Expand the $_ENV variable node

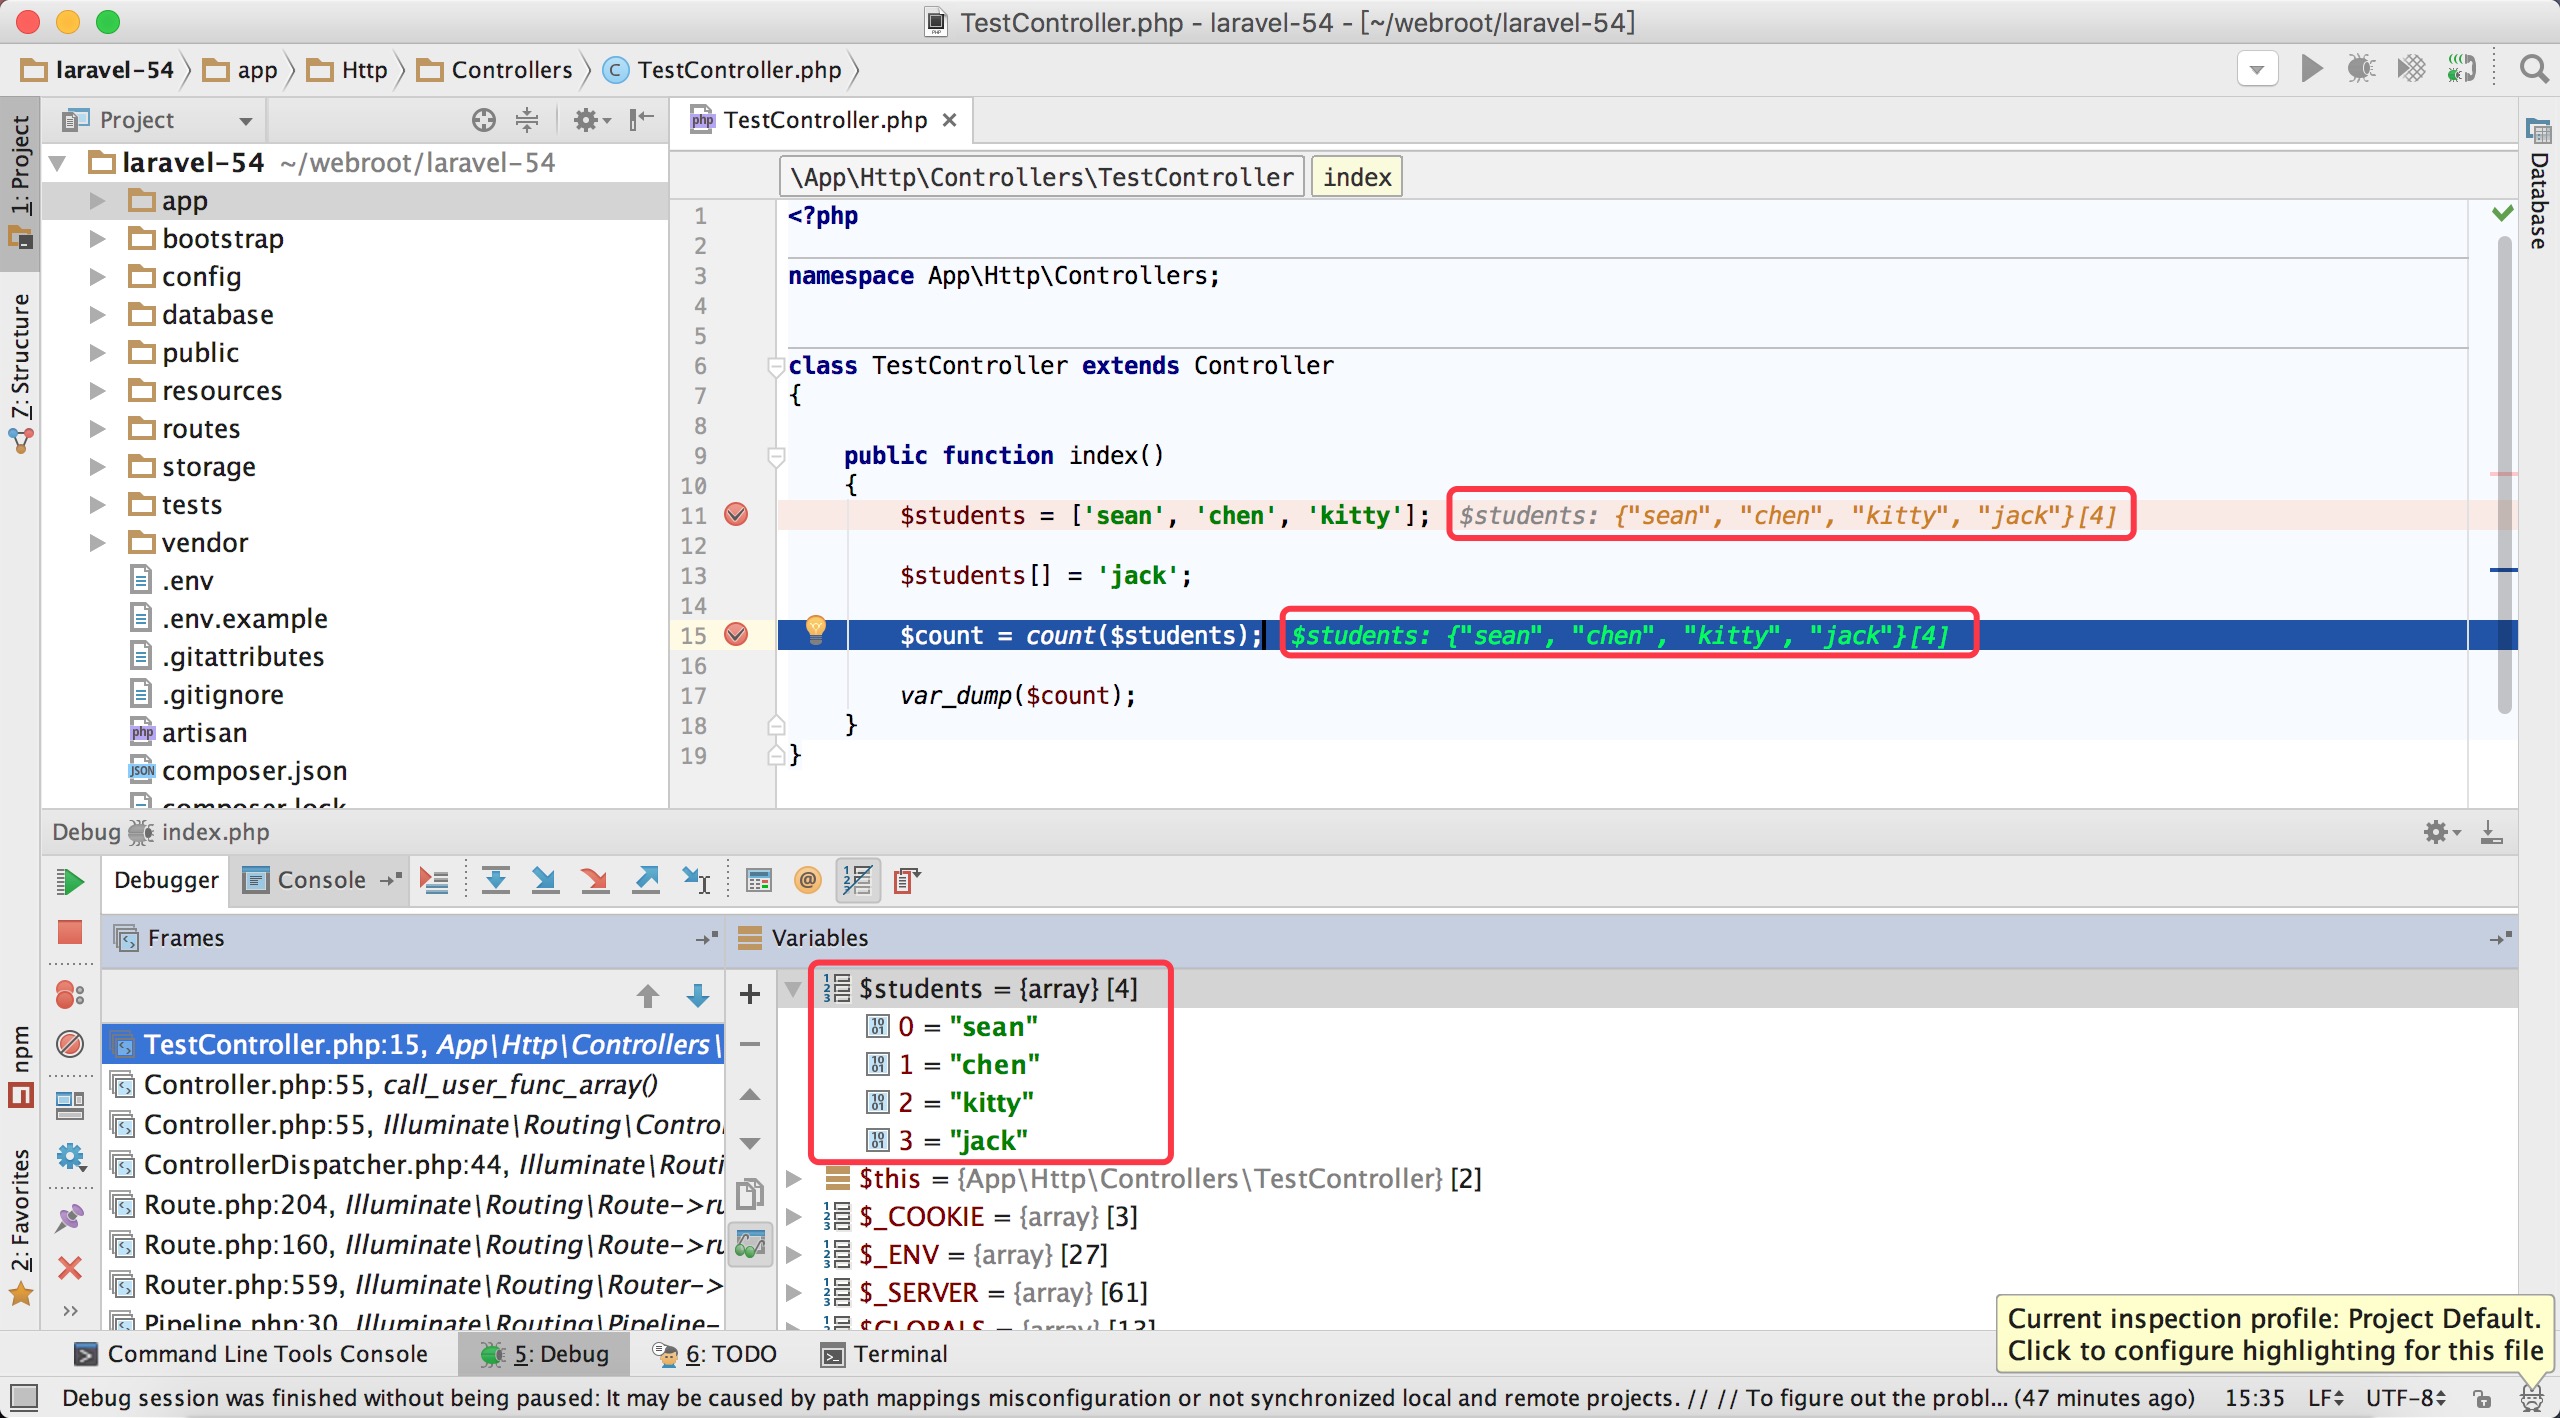coord(794,1255)
